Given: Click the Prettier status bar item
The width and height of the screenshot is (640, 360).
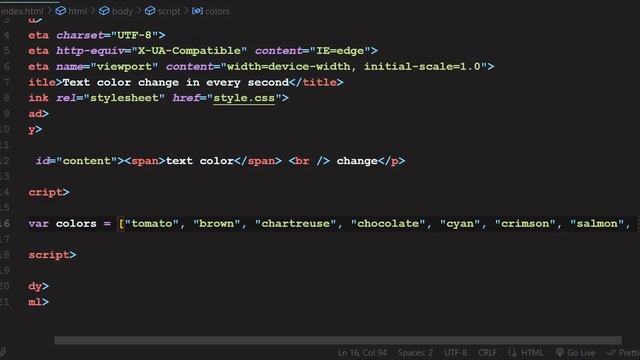Looking at the screenshot, I should [x=623, y=353].
